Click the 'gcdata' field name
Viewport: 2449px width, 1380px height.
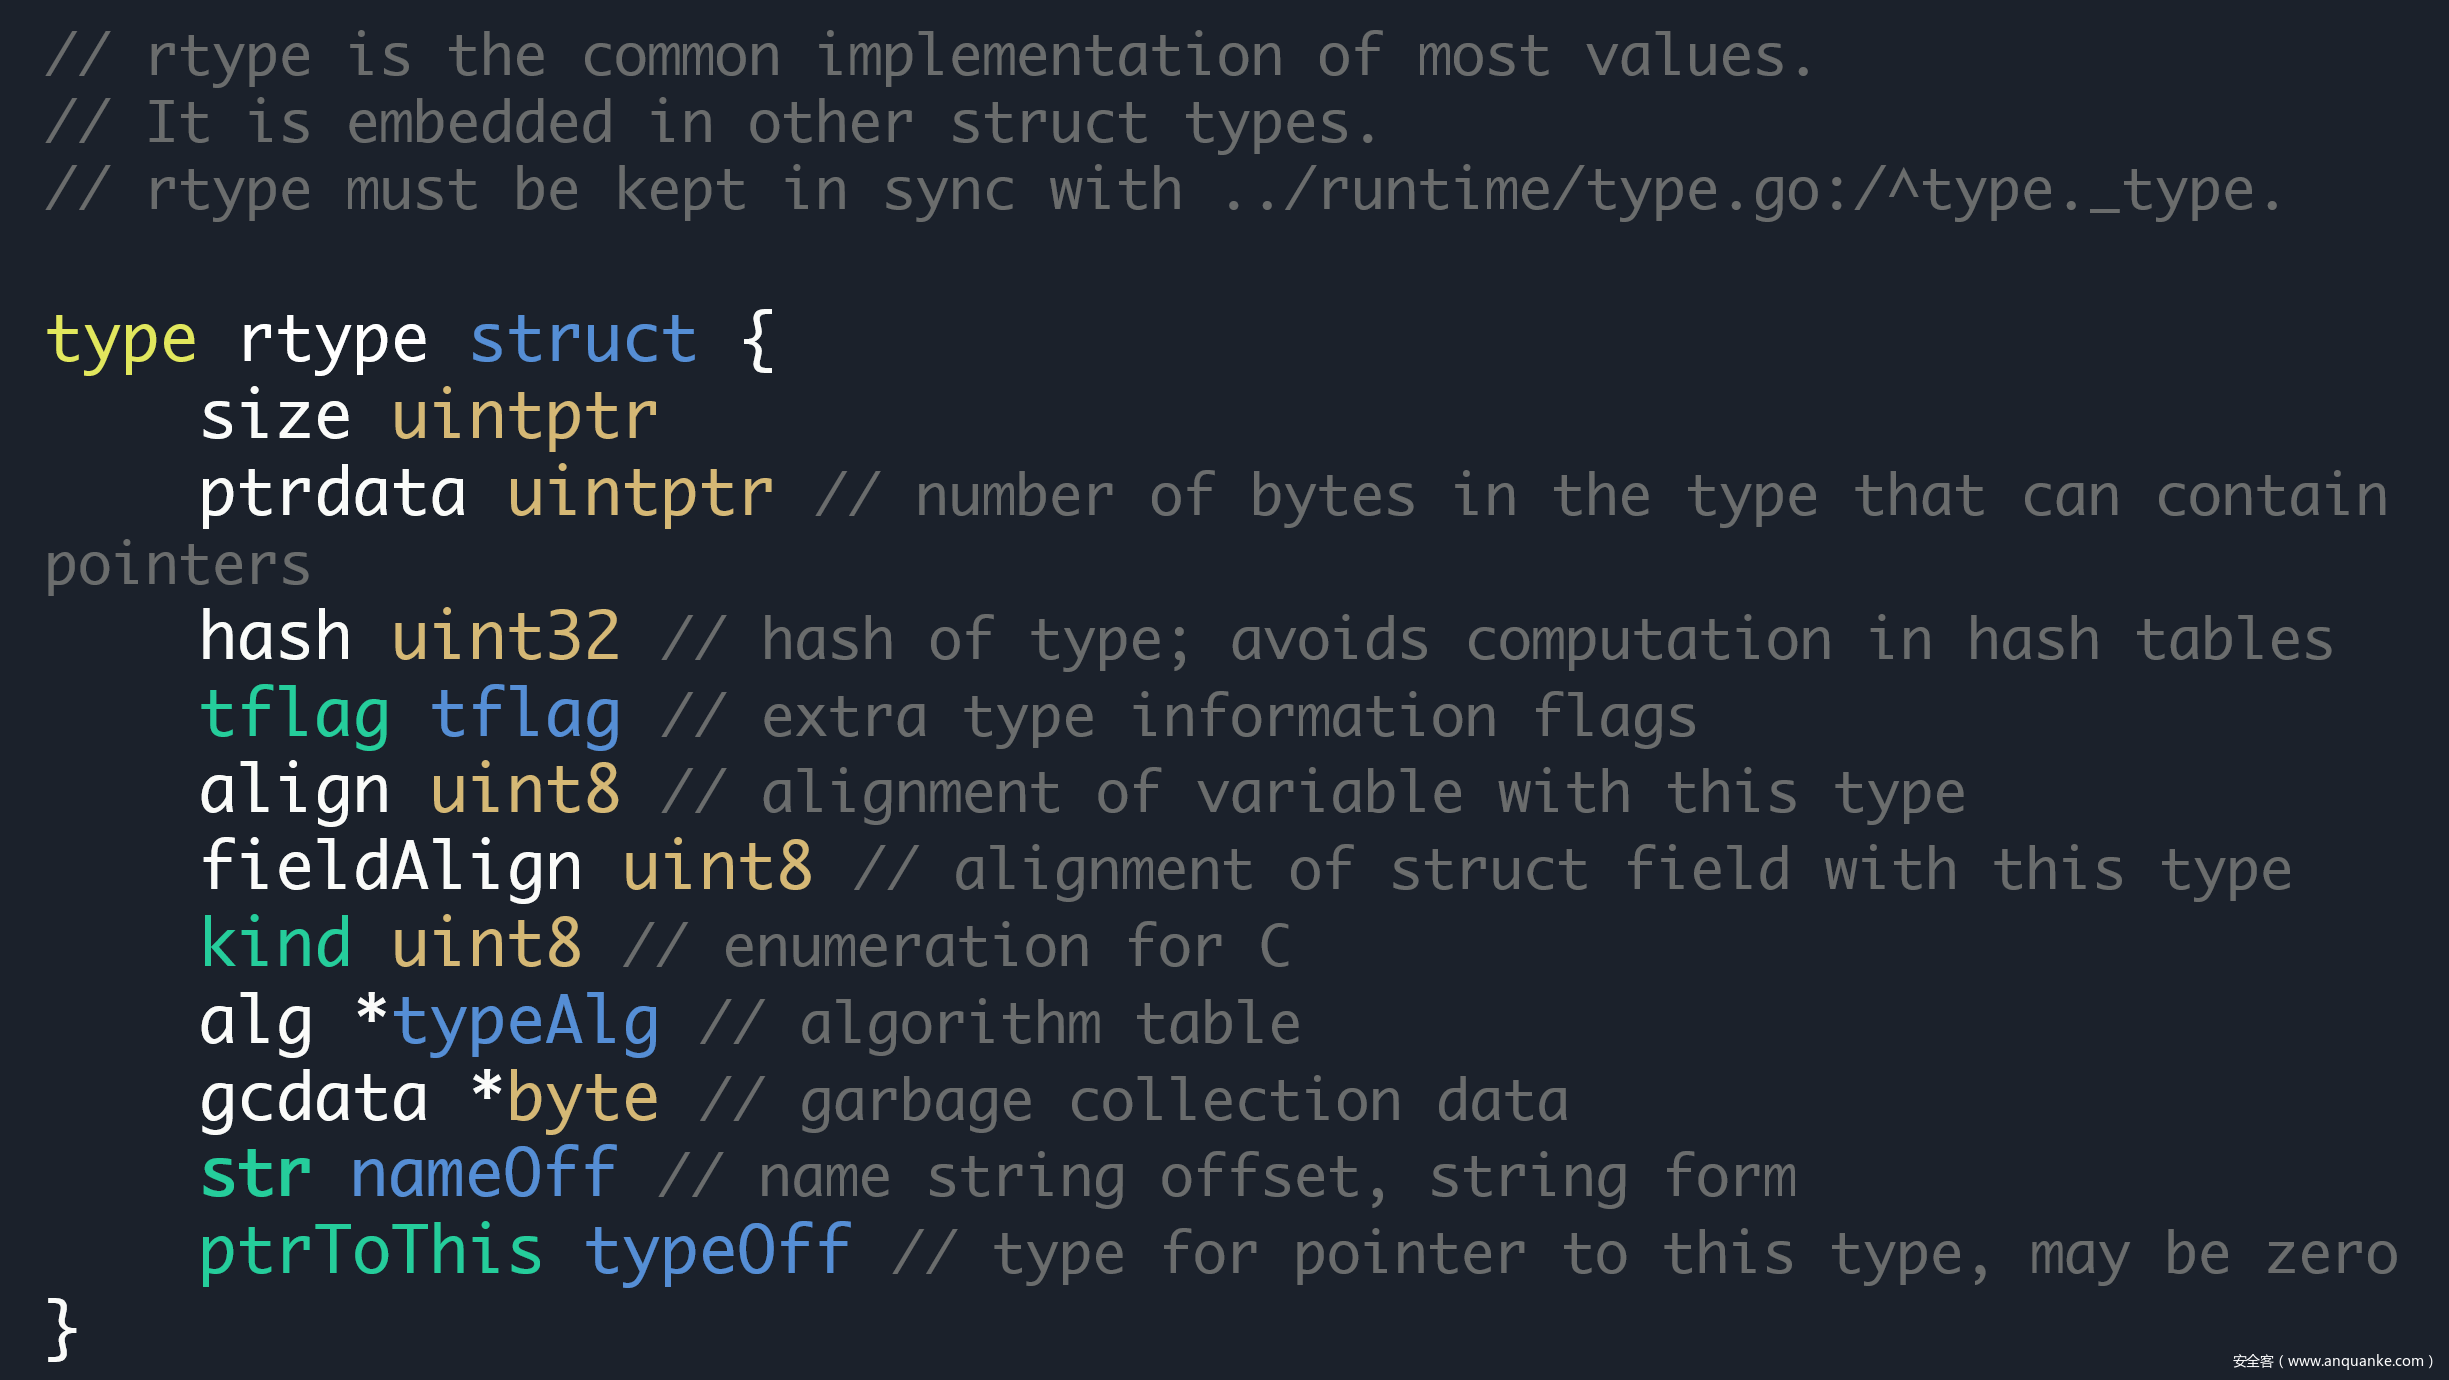click(x=314, y=1101)
